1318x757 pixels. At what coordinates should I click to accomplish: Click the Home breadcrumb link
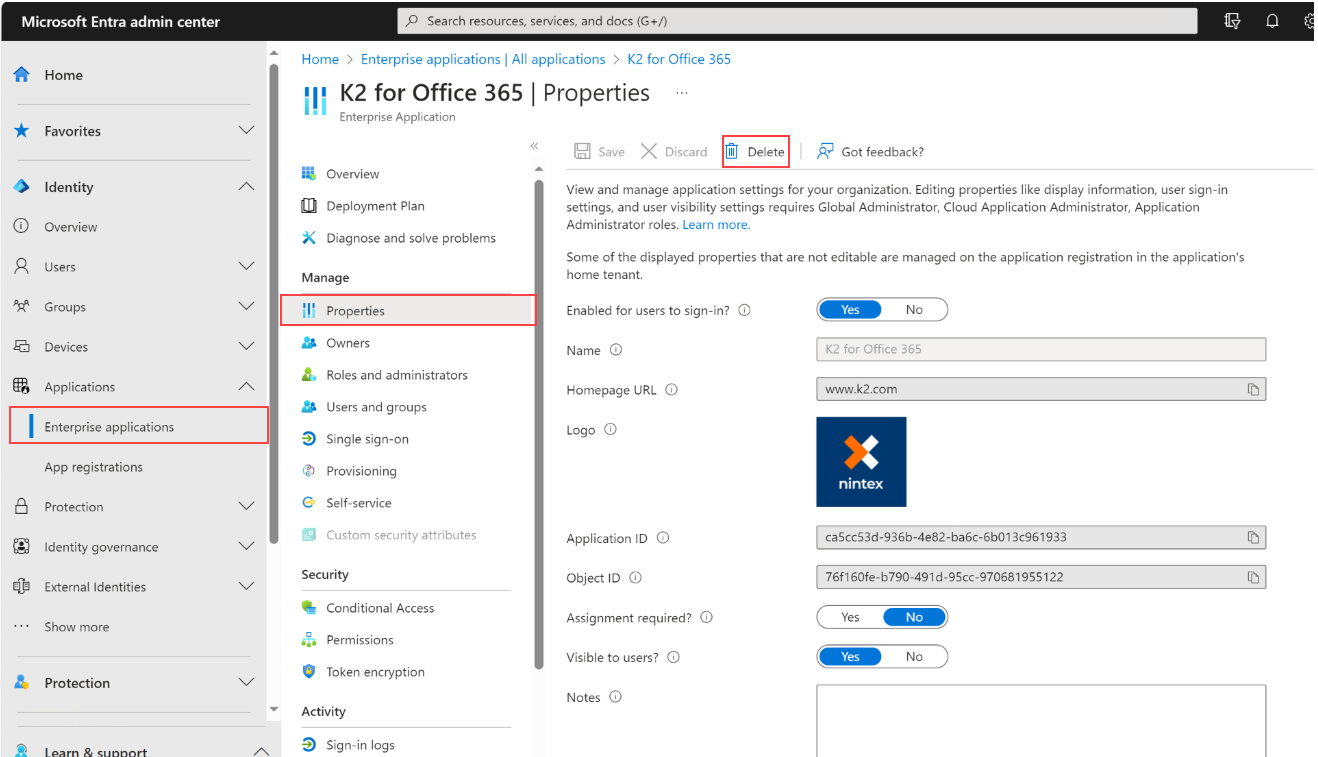click(320, 59)
